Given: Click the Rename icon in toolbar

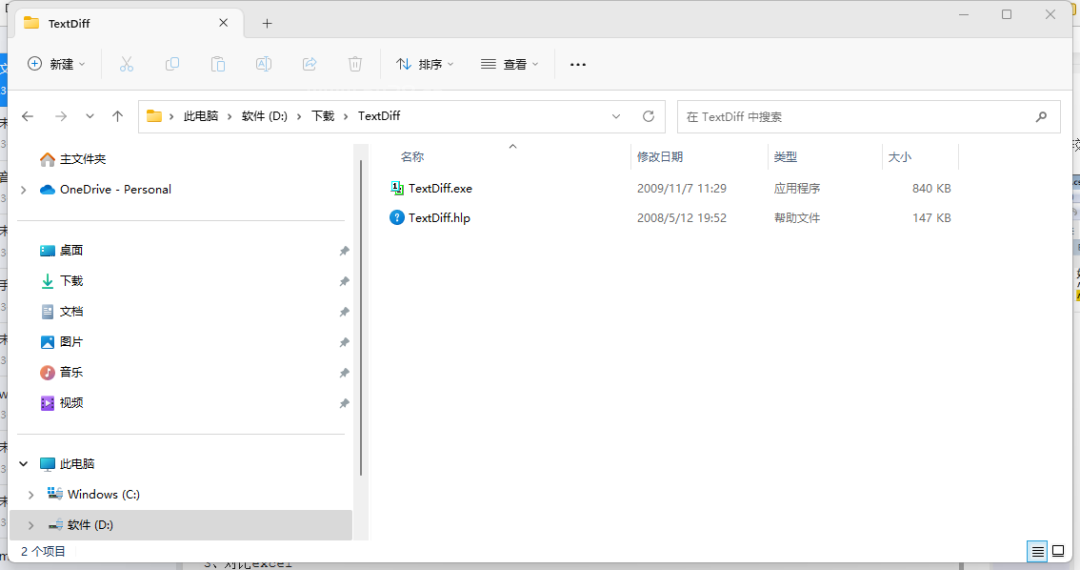Looking at the screenshot, I should (x=263, y=64).
